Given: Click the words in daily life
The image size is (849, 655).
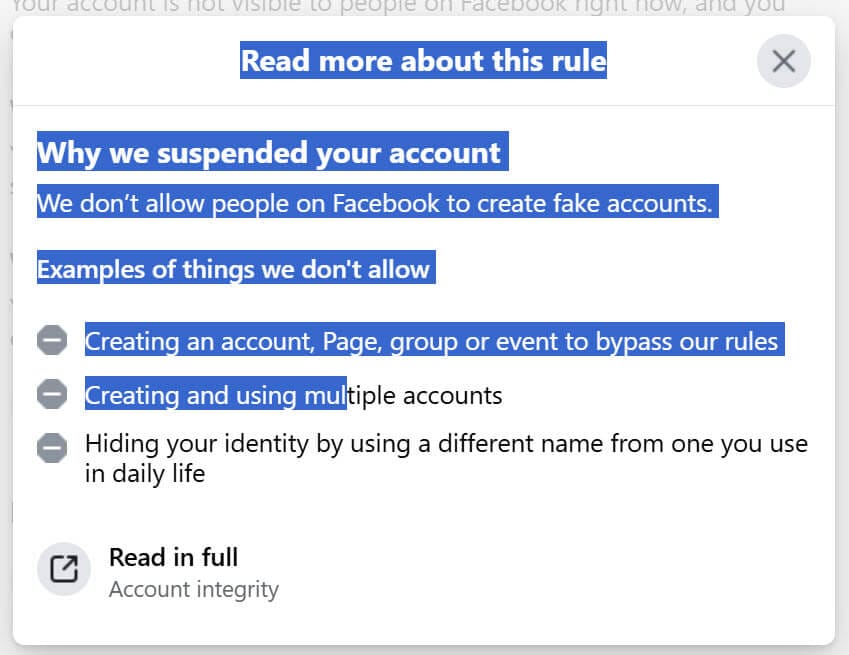Looking at the screenshot, I should (145, 474).
